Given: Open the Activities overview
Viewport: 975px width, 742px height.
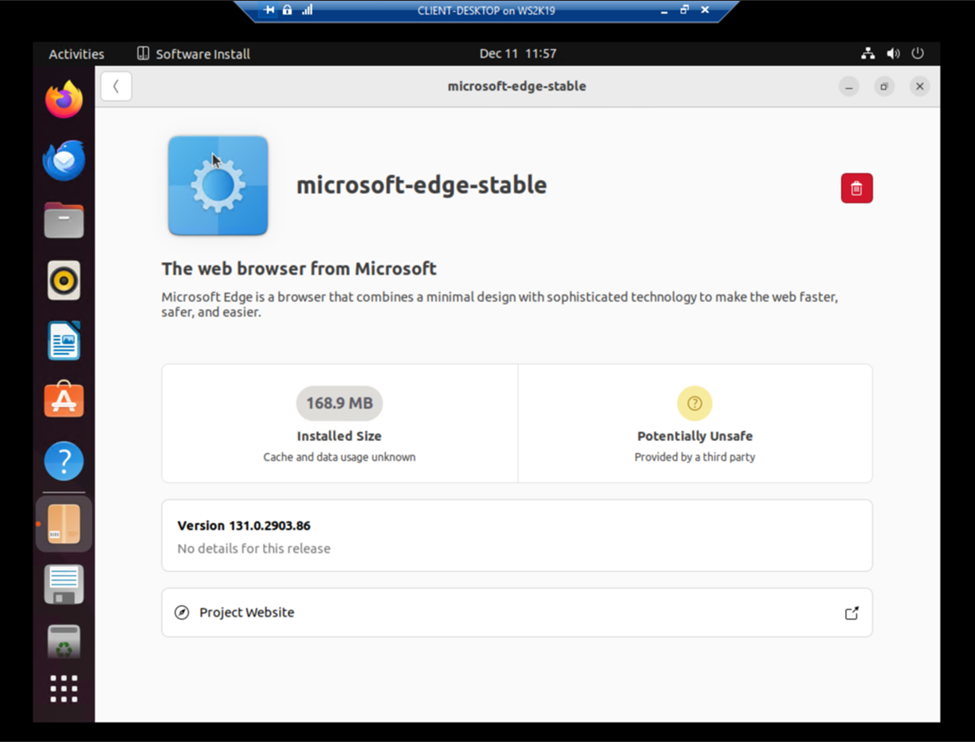Looking at the screenshot, I should tap(76, 54).
